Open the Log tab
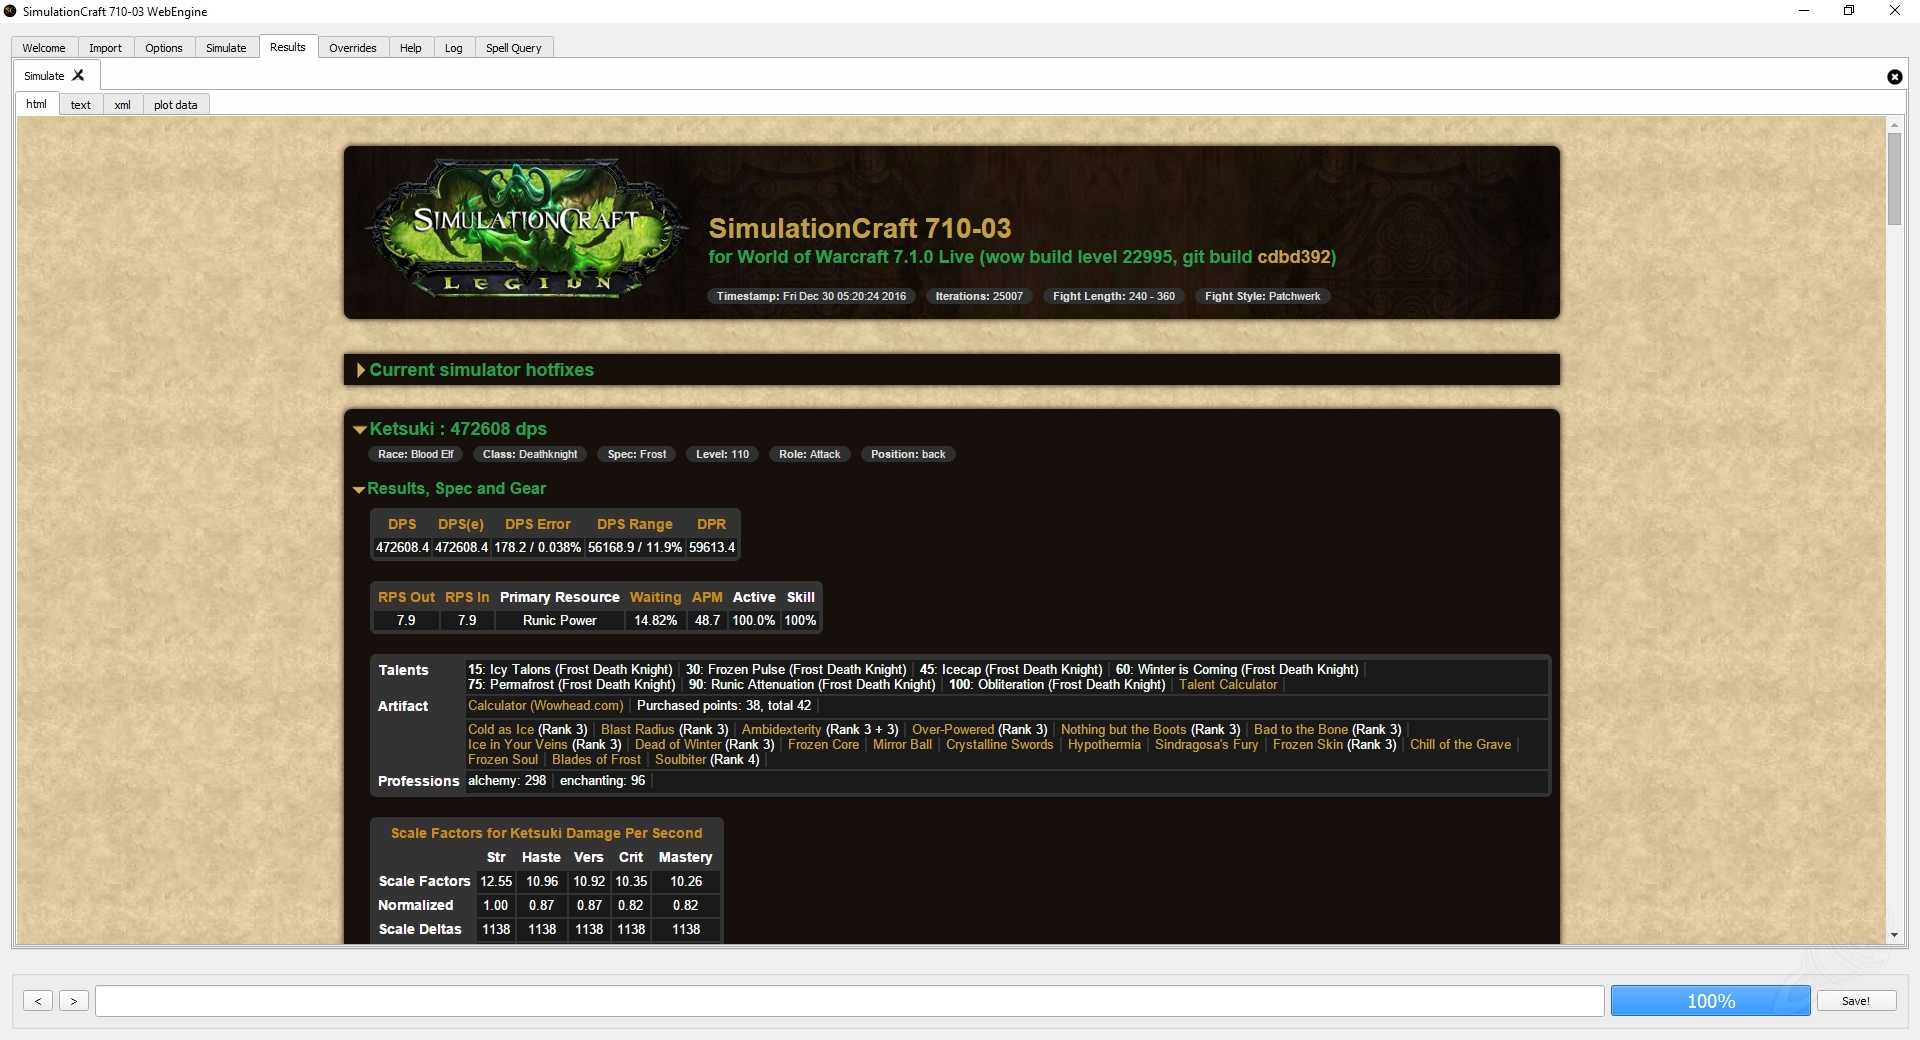 coord(454,48)
